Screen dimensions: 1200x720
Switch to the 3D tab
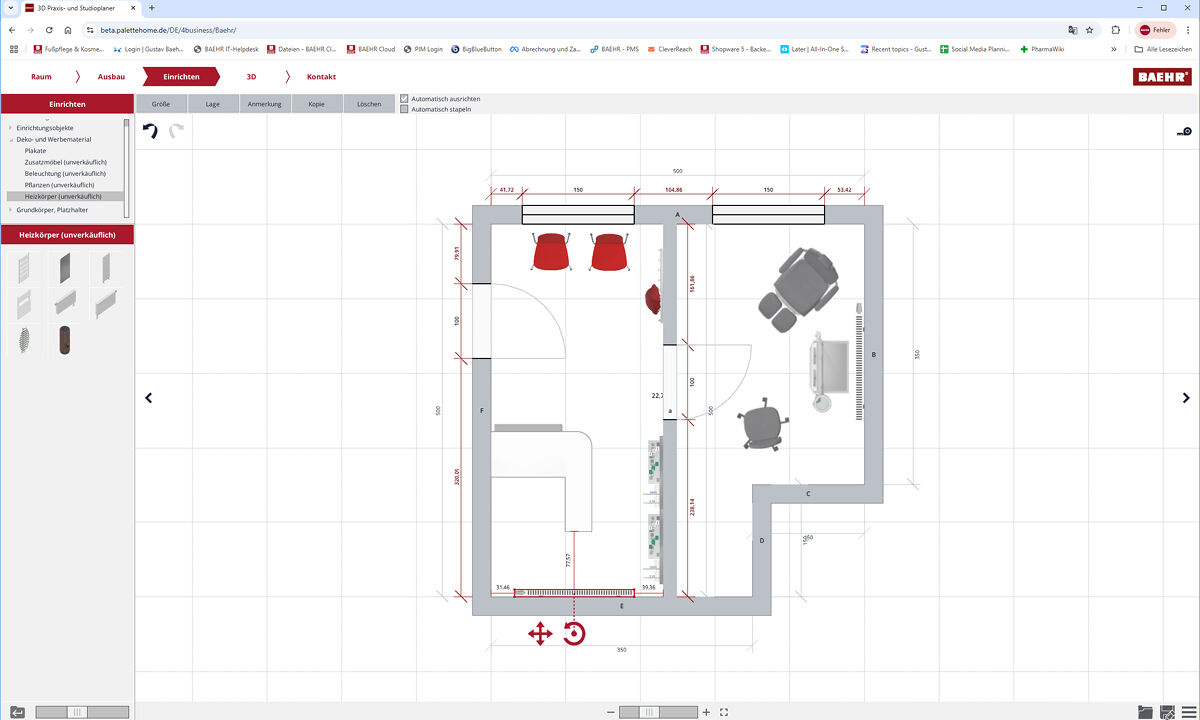(253, 76)
